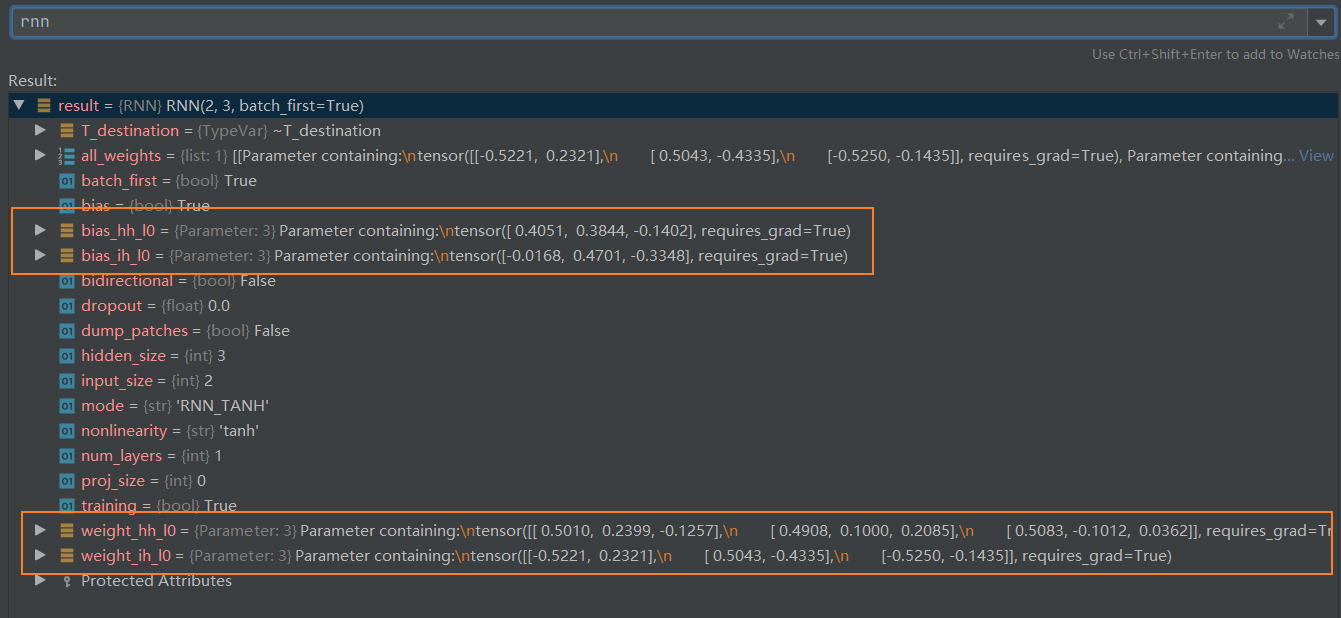
Task: Click the weight_ih_l0 object icon
Action: click(x=67, y=556)
